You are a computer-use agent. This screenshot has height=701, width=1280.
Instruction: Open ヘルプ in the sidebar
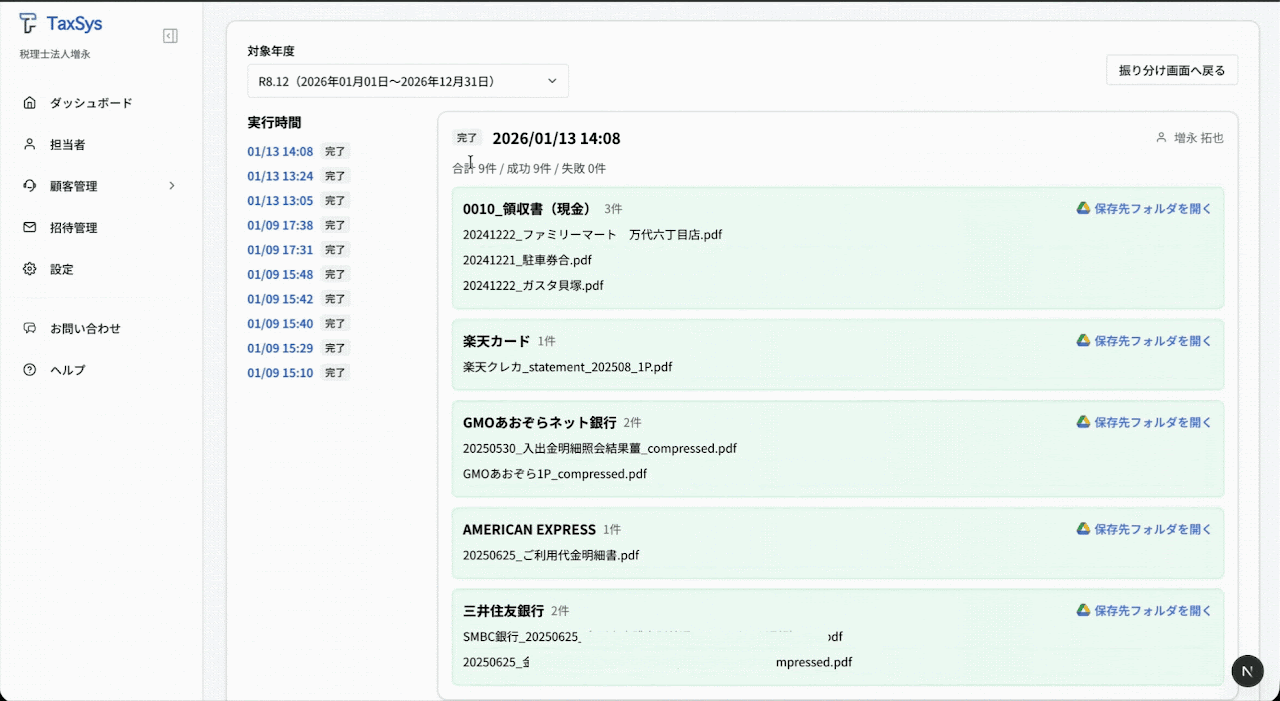tap(67, 370)
